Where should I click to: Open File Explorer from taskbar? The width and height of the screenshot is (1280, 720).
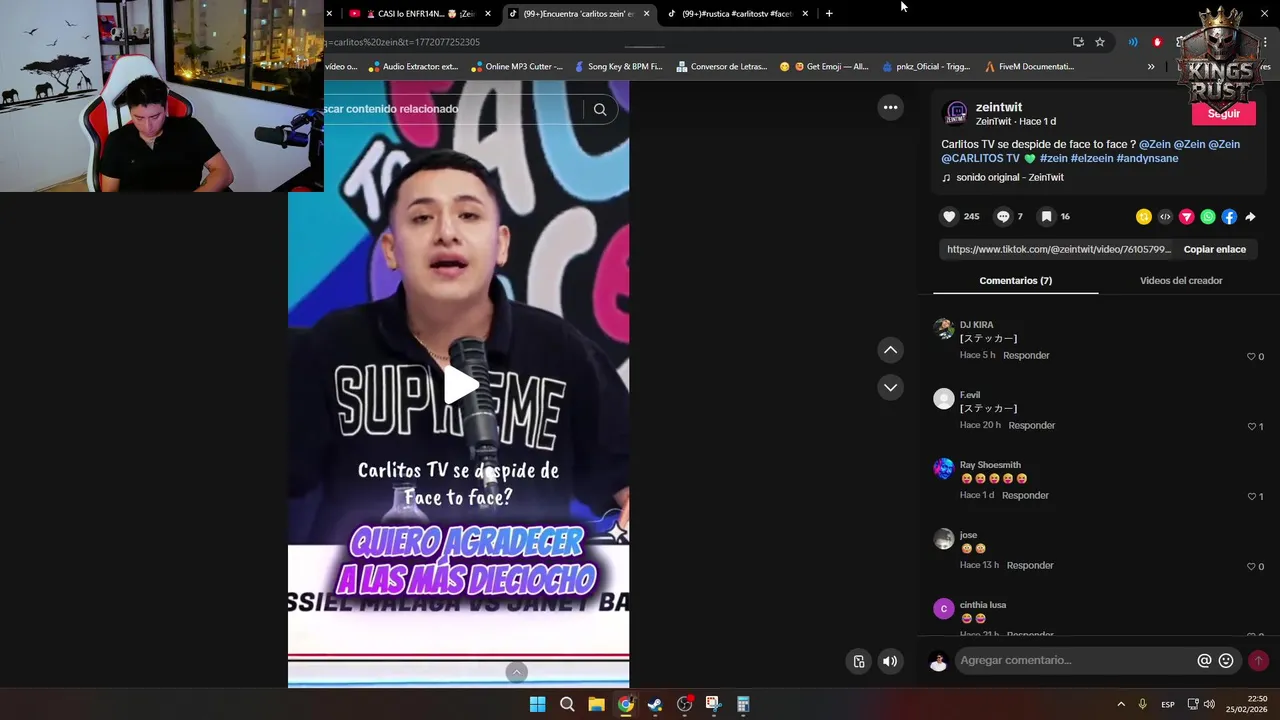596,704
